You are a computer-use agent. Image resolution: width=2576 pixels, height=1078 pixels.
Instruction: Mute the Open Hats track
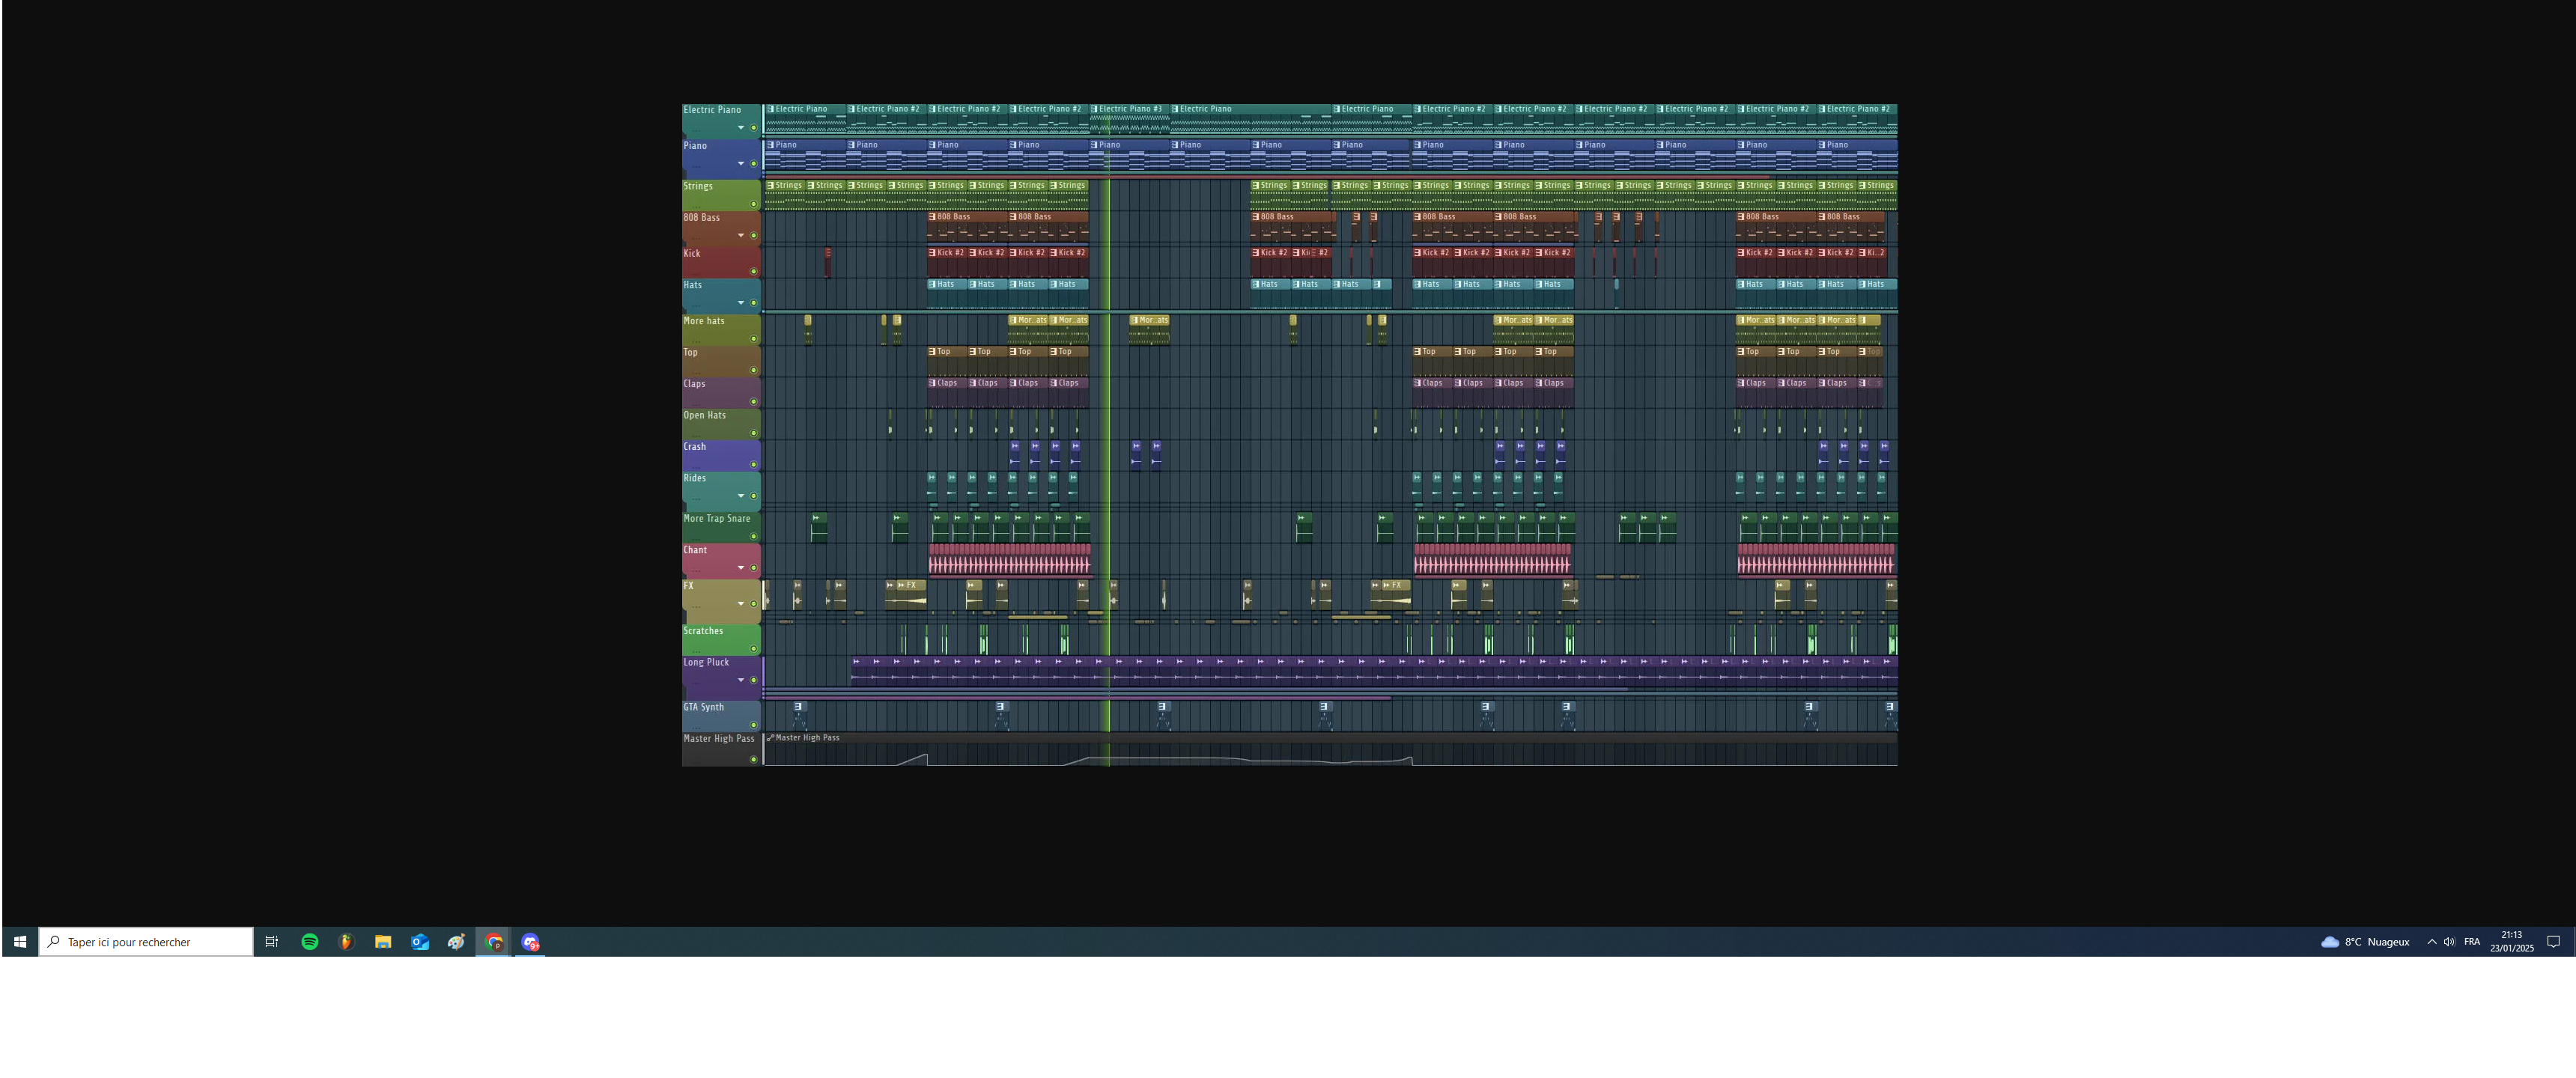pos(754,433)
